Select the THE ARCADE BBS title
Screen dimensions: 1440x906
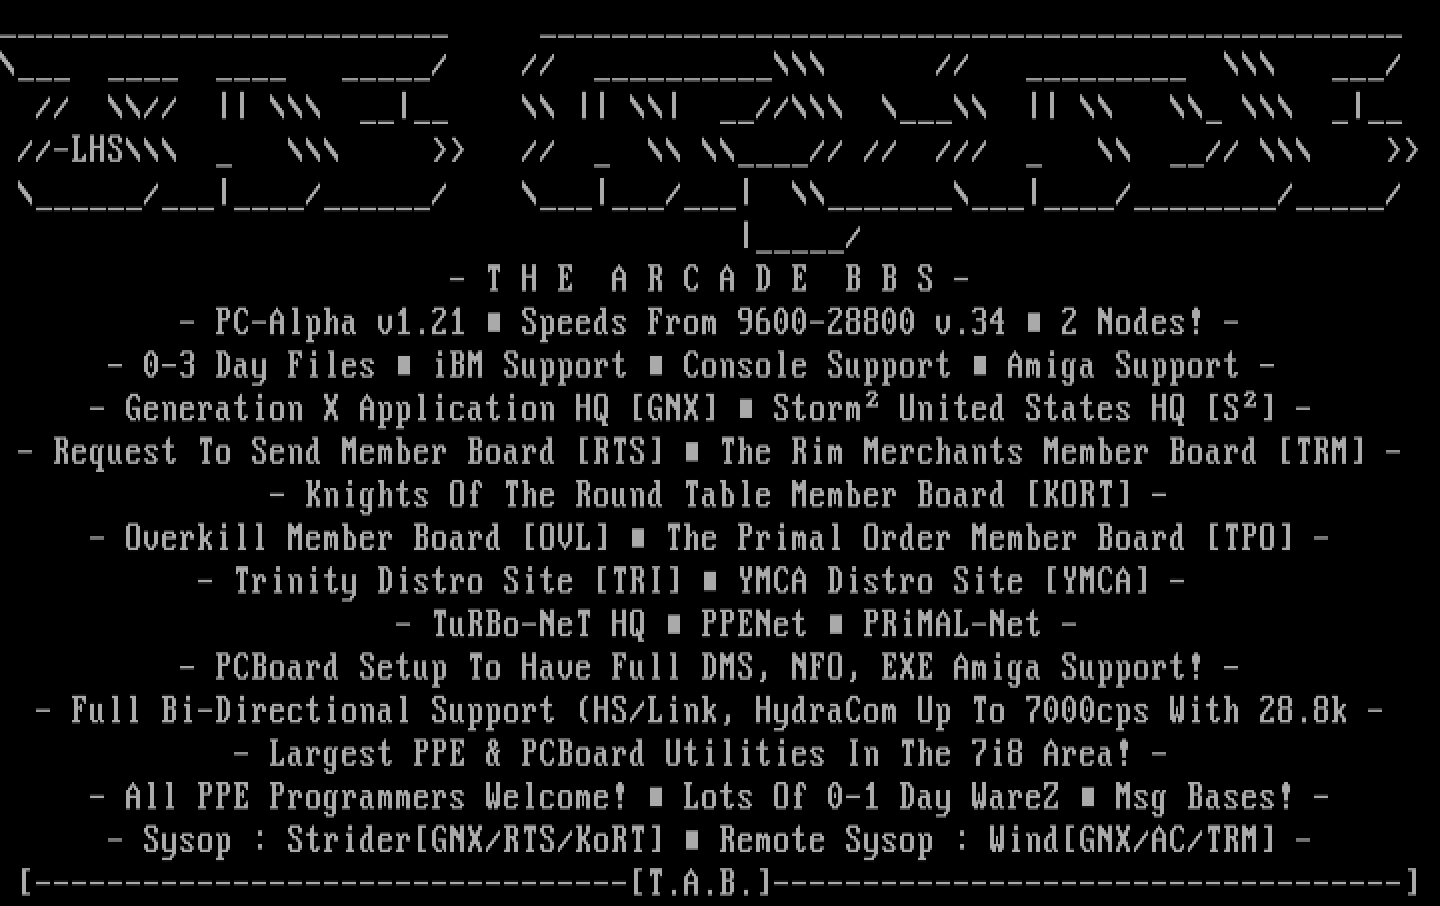pyautogui.click(x=710, y=279)
